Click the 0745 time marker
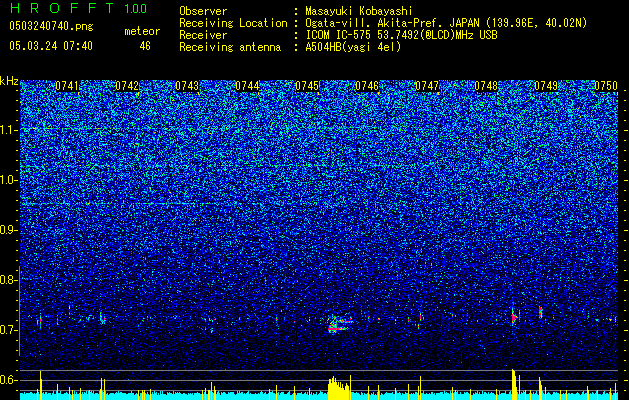Viewport: 629px width, 400px height. point(307,86)
